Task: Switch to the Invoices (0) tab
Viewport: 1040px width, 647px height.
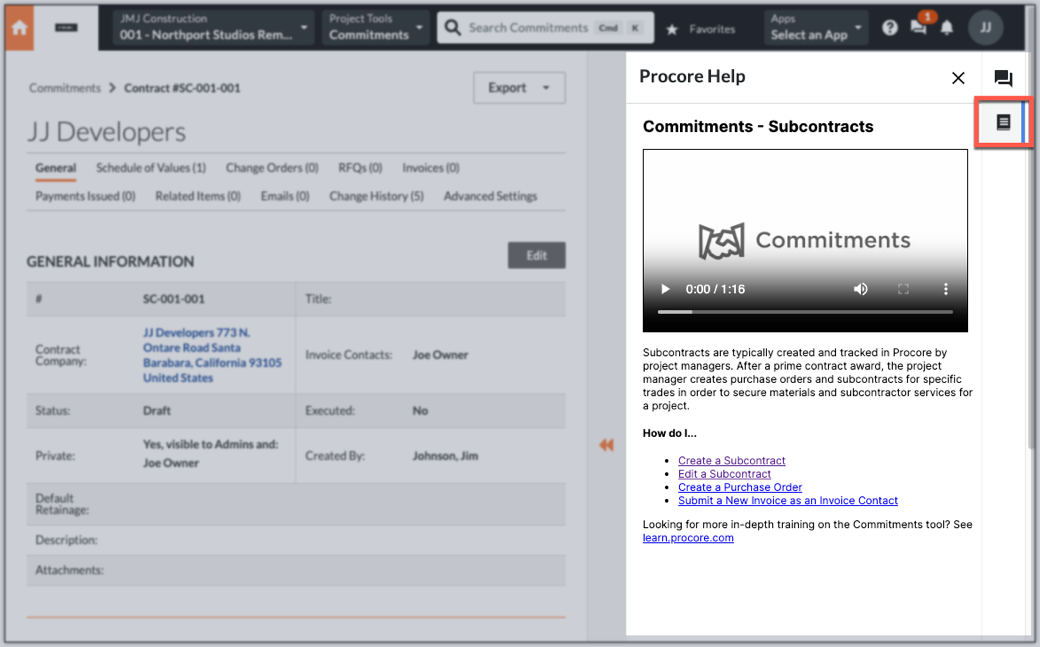Action: click(x=430, y=168)
